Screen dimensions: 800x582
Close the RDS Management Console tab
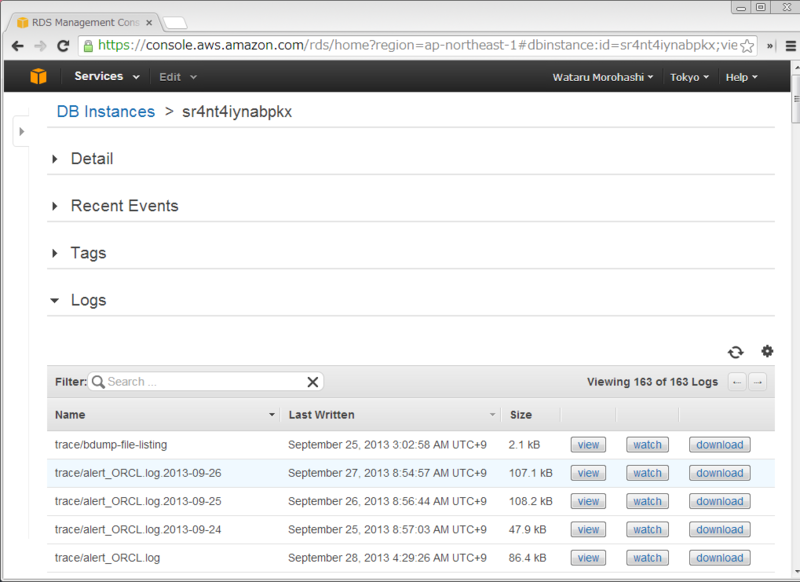click(149, 23)
